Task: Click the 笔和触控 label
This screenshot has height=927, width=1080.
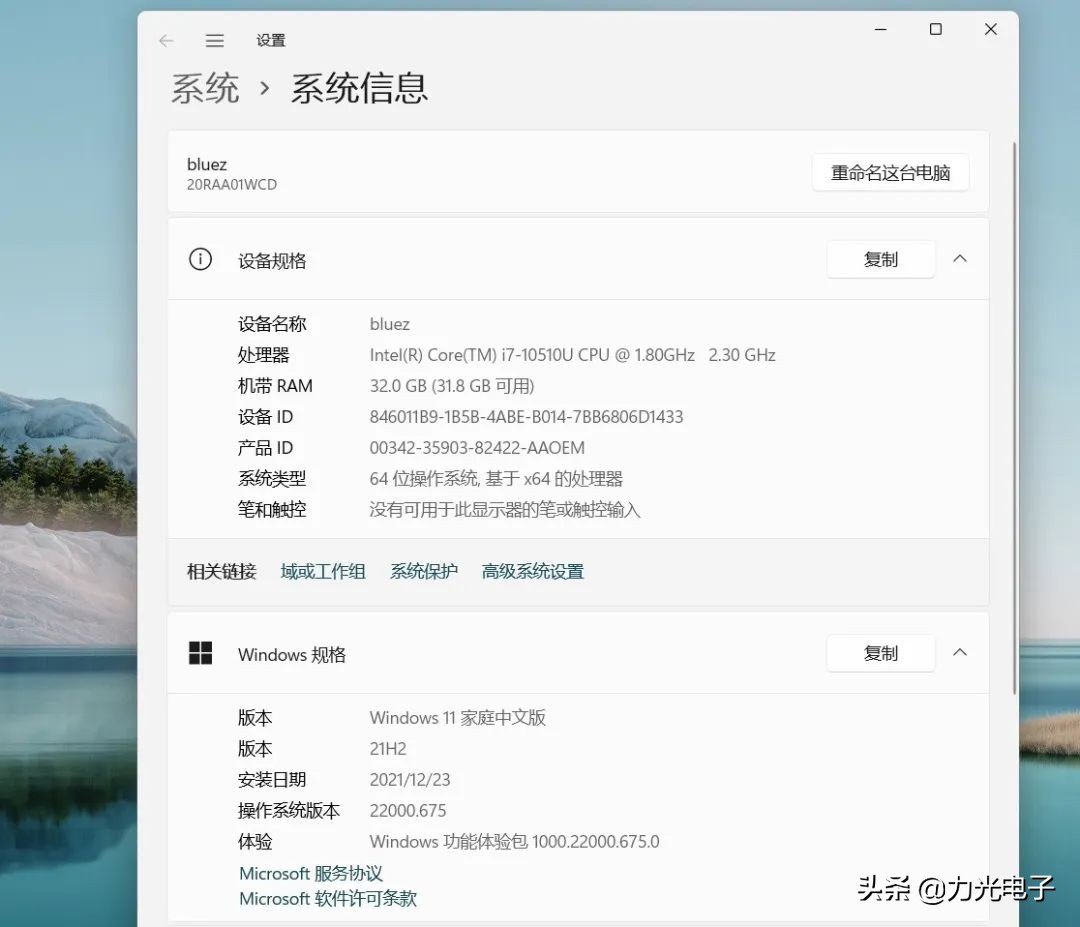Action: coord(272,510)
